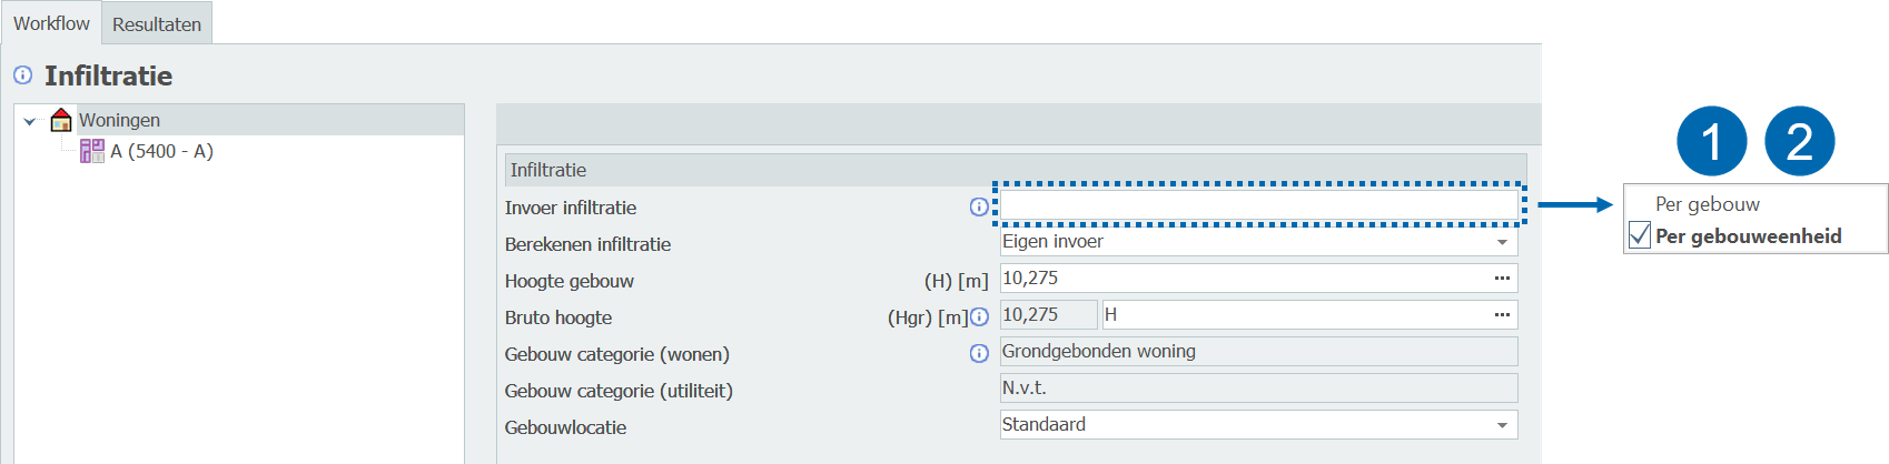Open ellipsis button for Hoogte gebouw
This screenshot has height=464, width=1889.
pos(1501,278)
